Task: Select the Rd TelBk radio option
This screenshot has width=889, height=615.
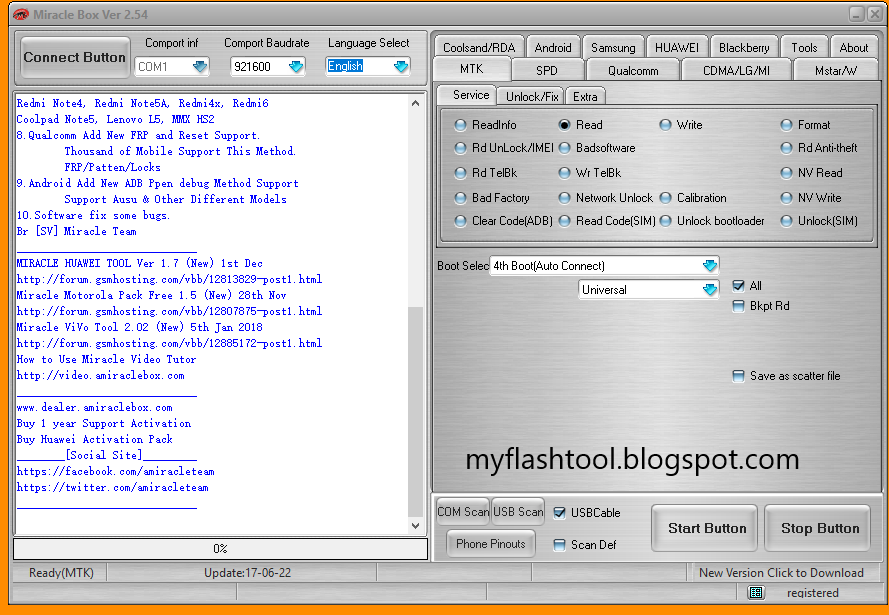Action: 486,173
